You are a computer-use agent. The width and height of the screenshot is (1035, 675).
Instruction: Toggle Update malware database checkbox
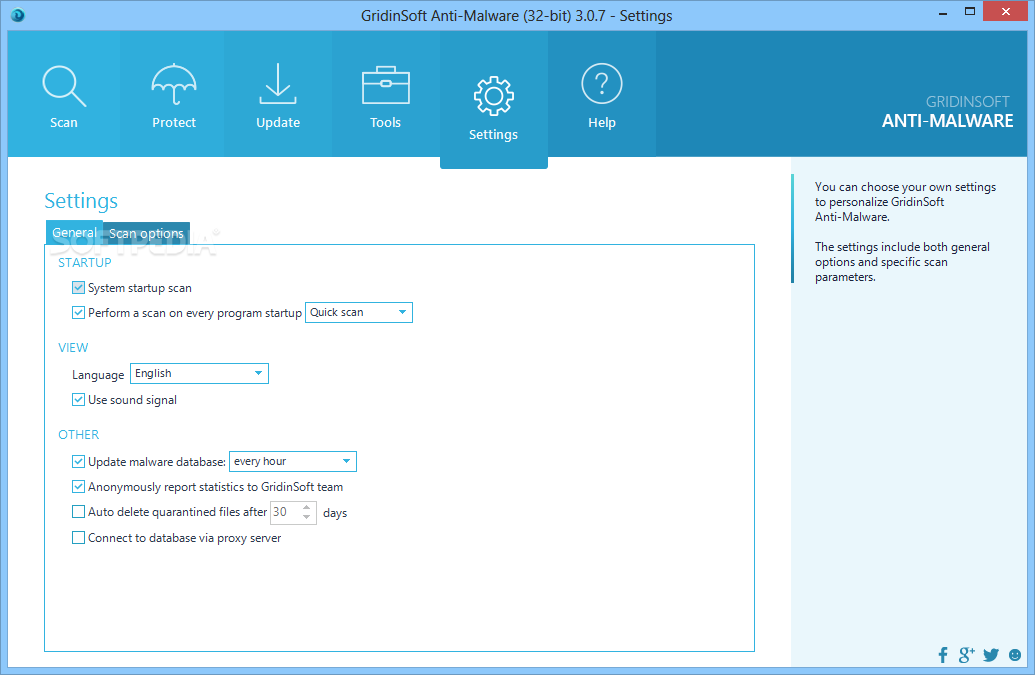(x=79, y=462)
